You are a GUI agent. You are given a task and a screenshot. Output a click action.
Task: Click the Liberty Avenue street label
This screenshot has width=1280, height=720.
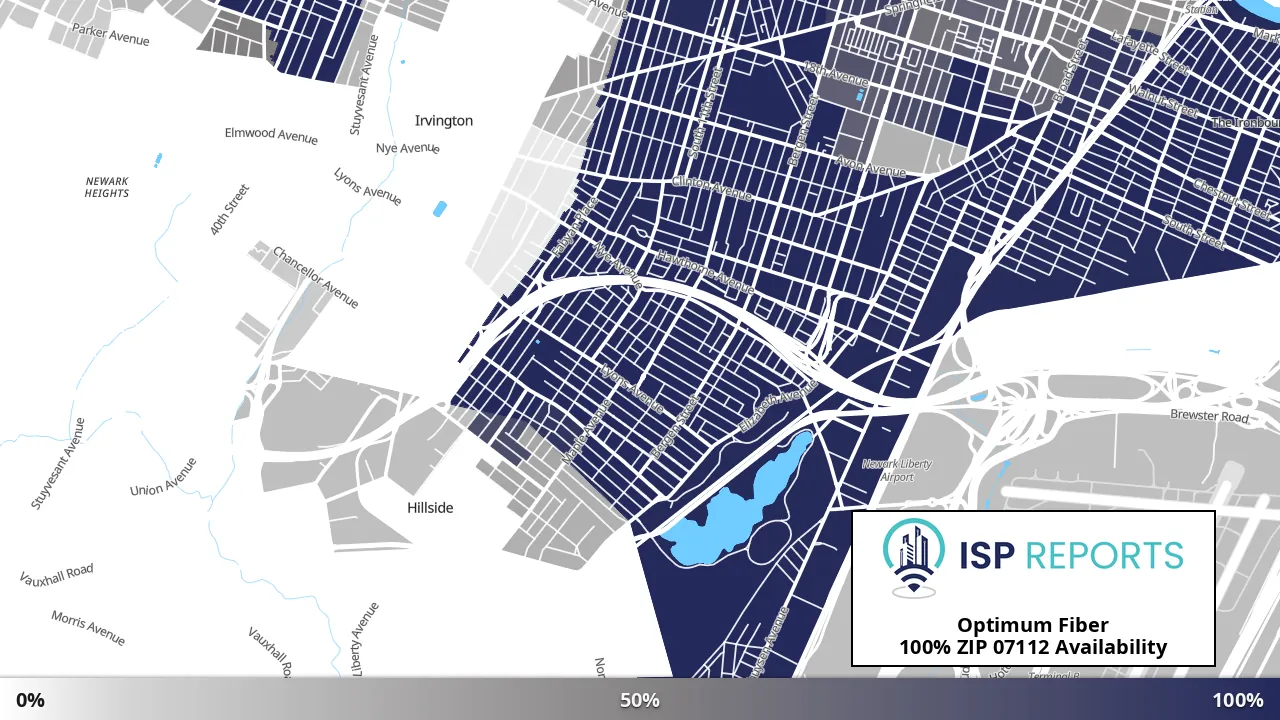tap(365, 638)
